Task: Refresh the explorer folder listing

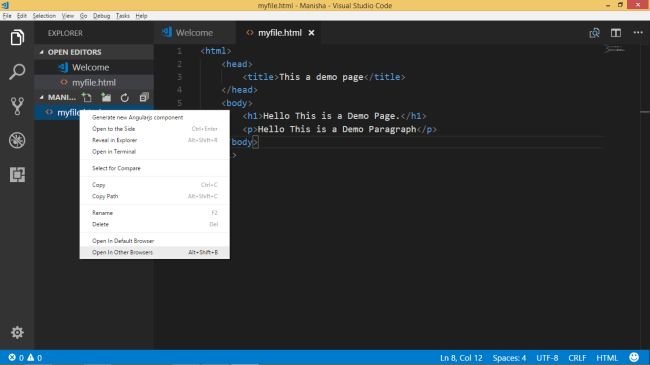Action: click(125, 97)
